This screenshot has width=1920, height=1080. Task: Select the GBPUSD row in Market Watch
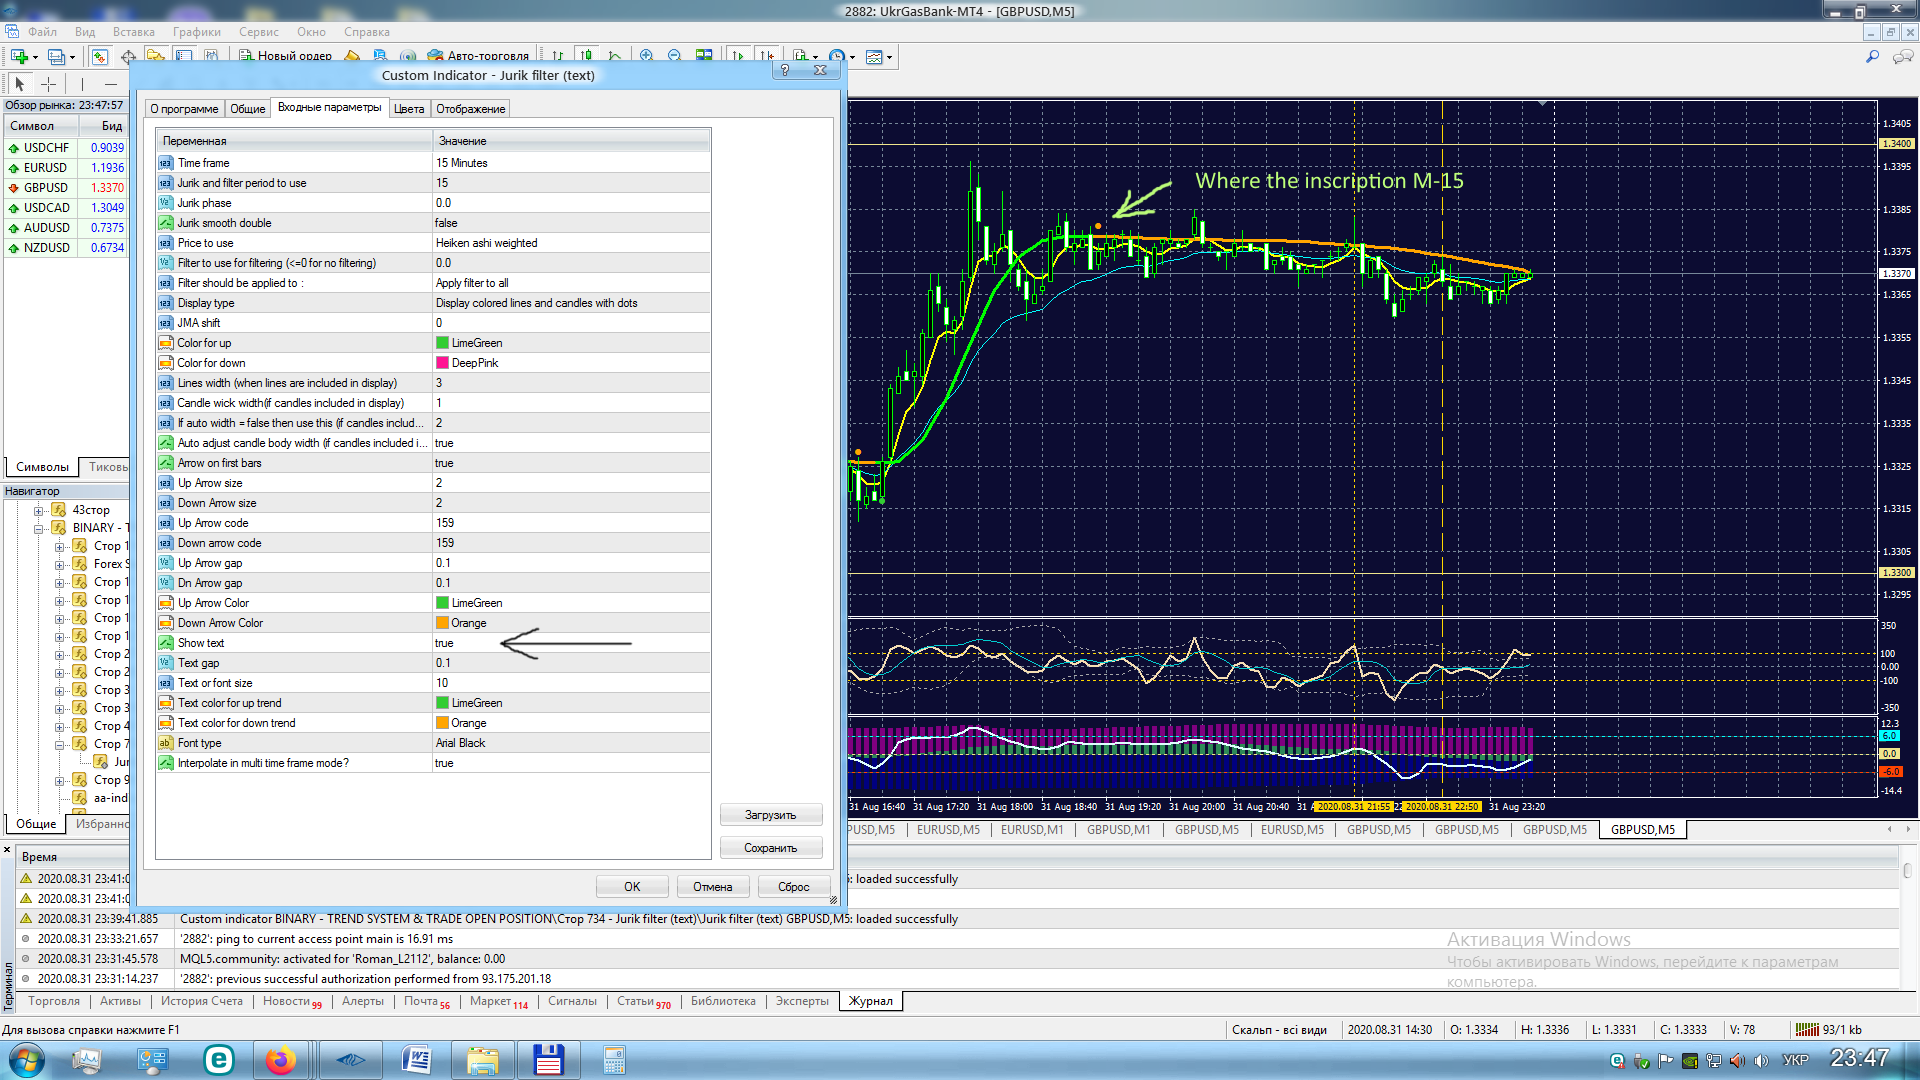click(x=46, y=188)
